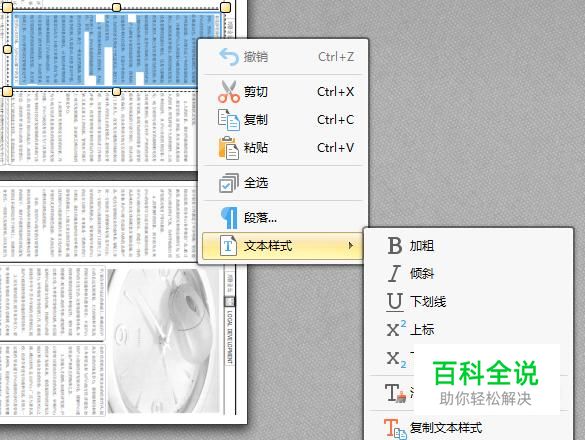Screen dimensions: 585x440
Task: Click the Copy pages icon
Action: pos(228,120)
